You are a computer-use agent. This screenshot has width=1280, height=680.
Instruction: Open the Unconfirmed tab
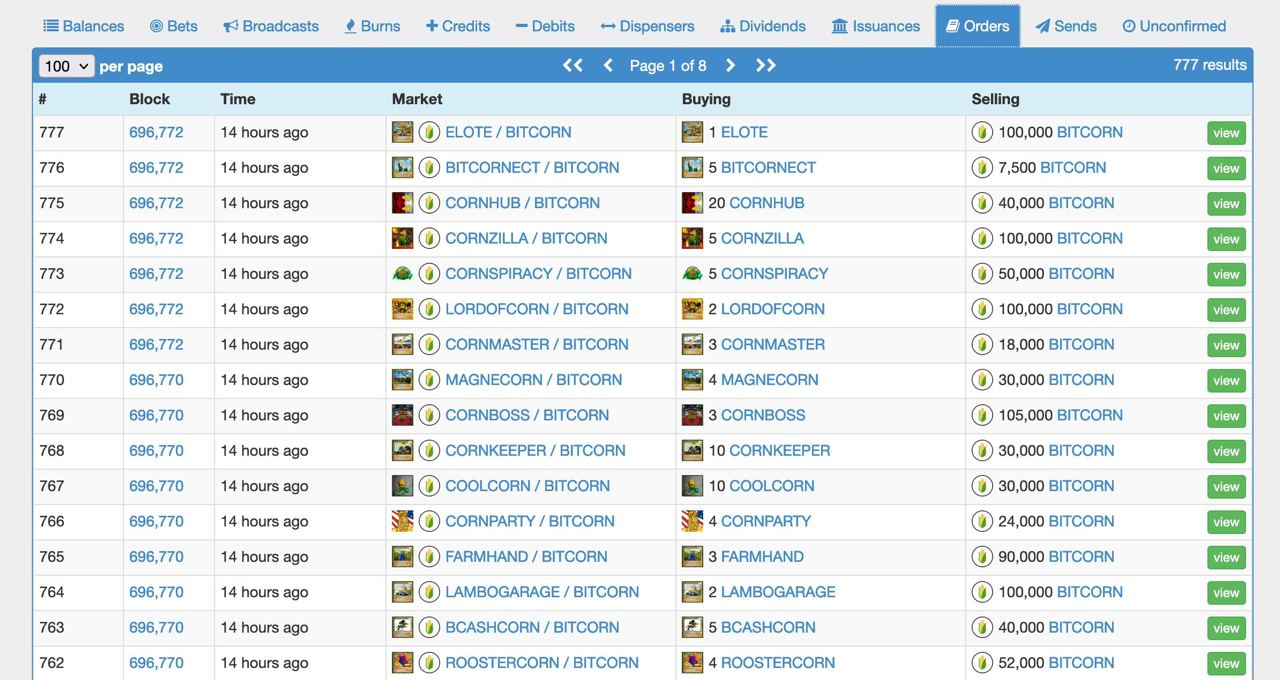[x=1174, y=26]
